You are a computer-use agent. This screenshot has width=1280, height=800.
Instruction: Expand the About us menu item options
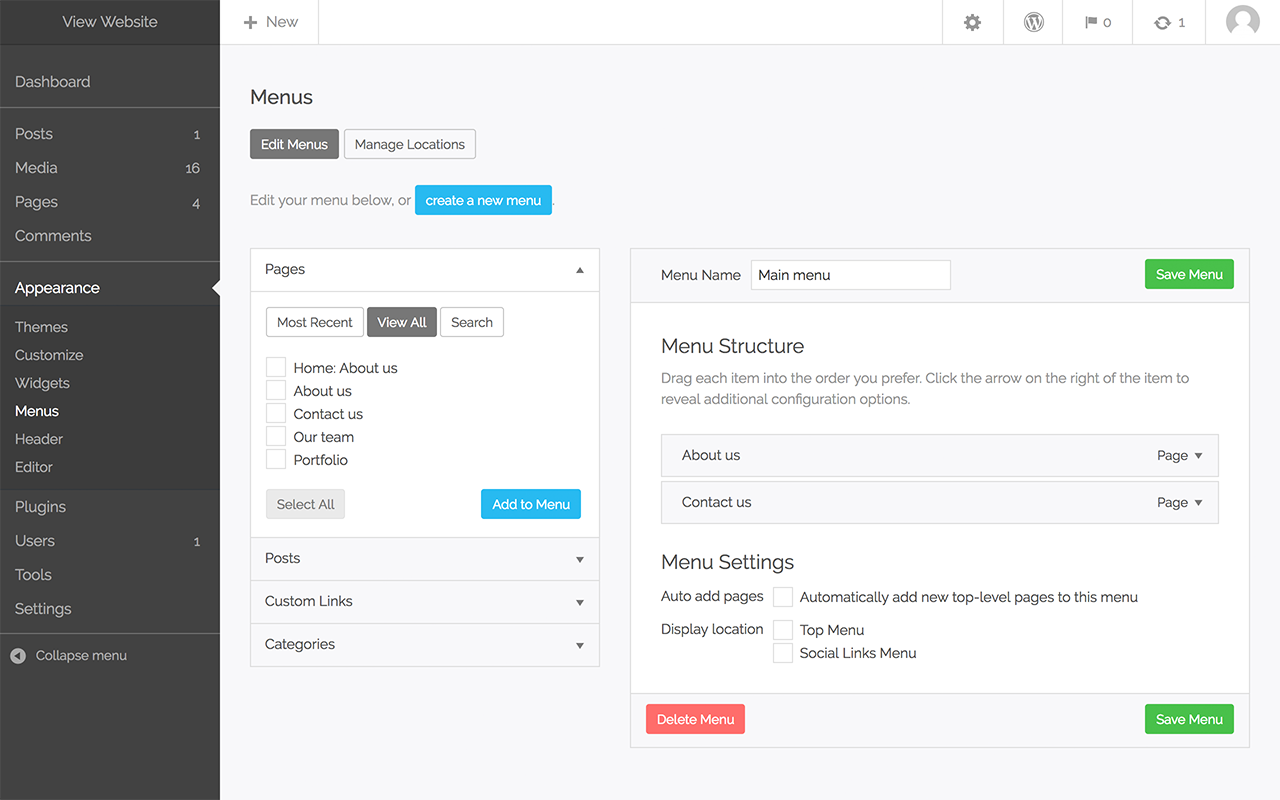click(1198, 456)
